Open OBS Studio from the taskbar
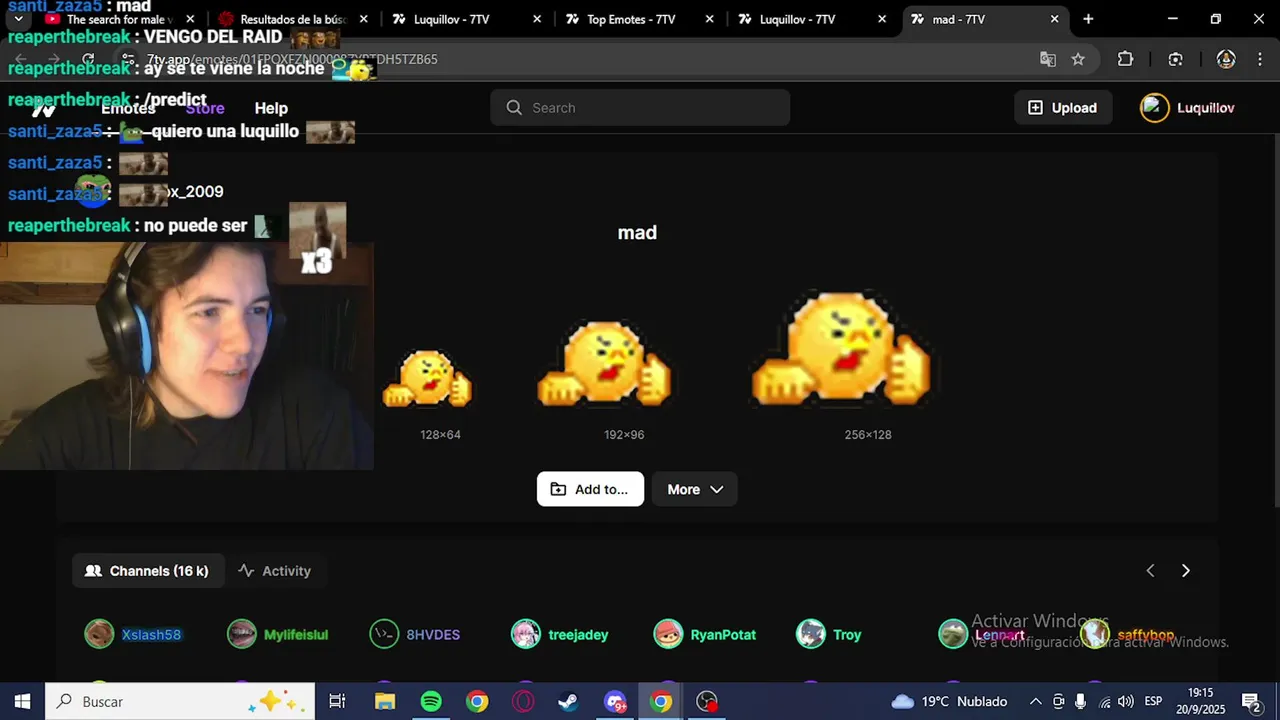This screenshot has width=1280, height=720. pyautogui.click(x=707, y=702)
